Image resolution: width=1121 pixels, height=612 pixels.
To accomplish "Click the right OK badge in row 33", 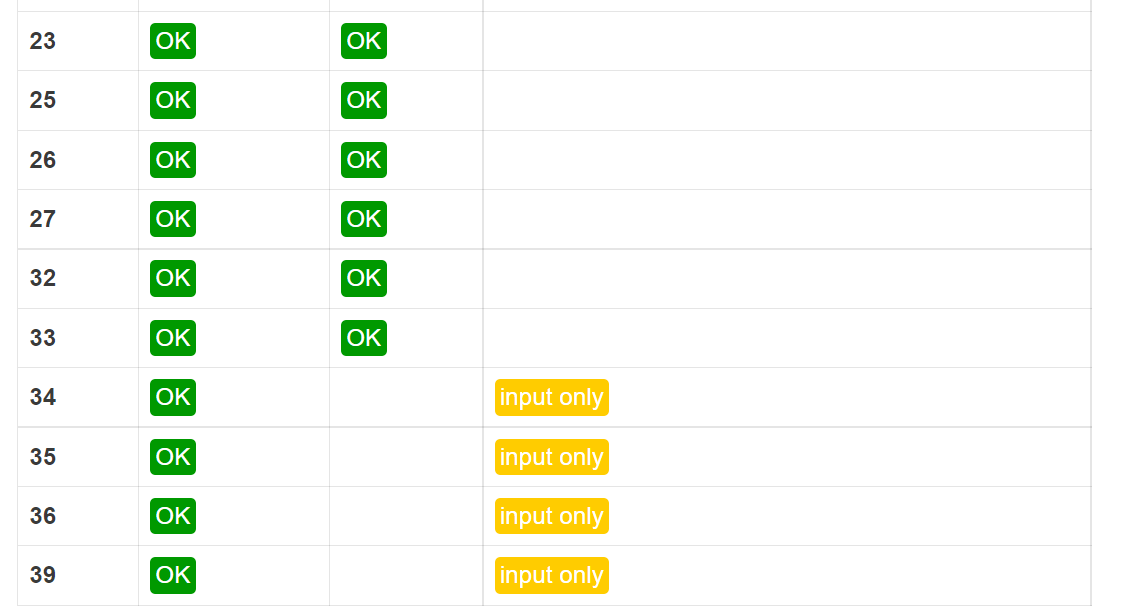I will click(364, 338).
